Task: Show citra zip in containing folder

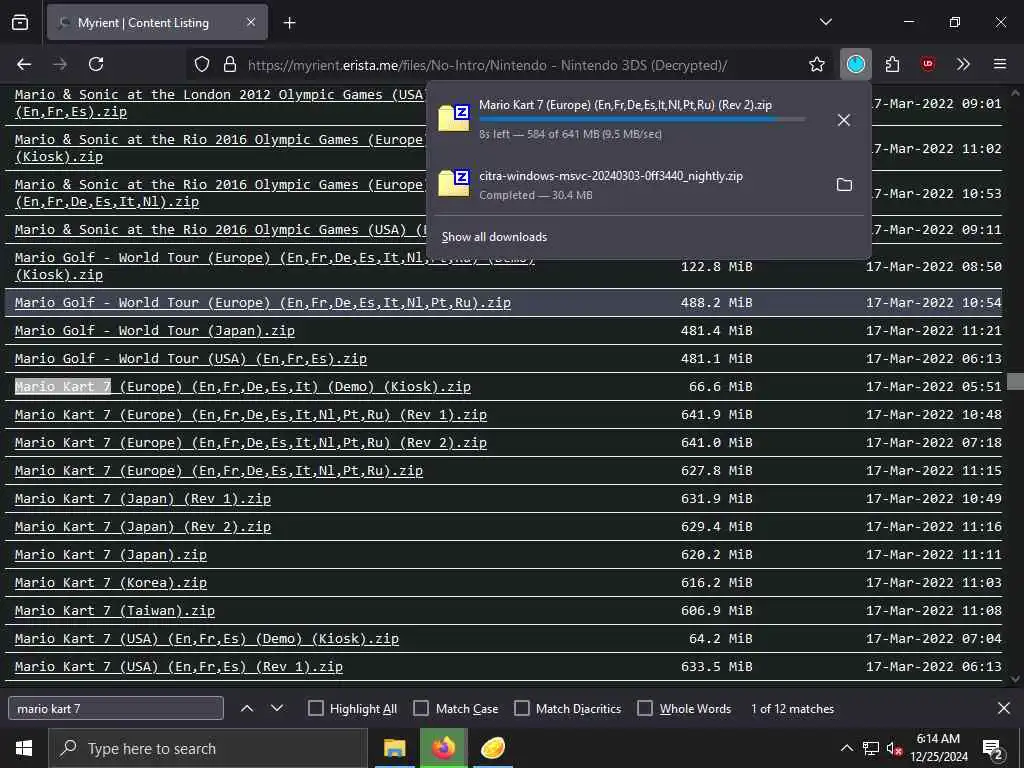Action: point(844,185)
